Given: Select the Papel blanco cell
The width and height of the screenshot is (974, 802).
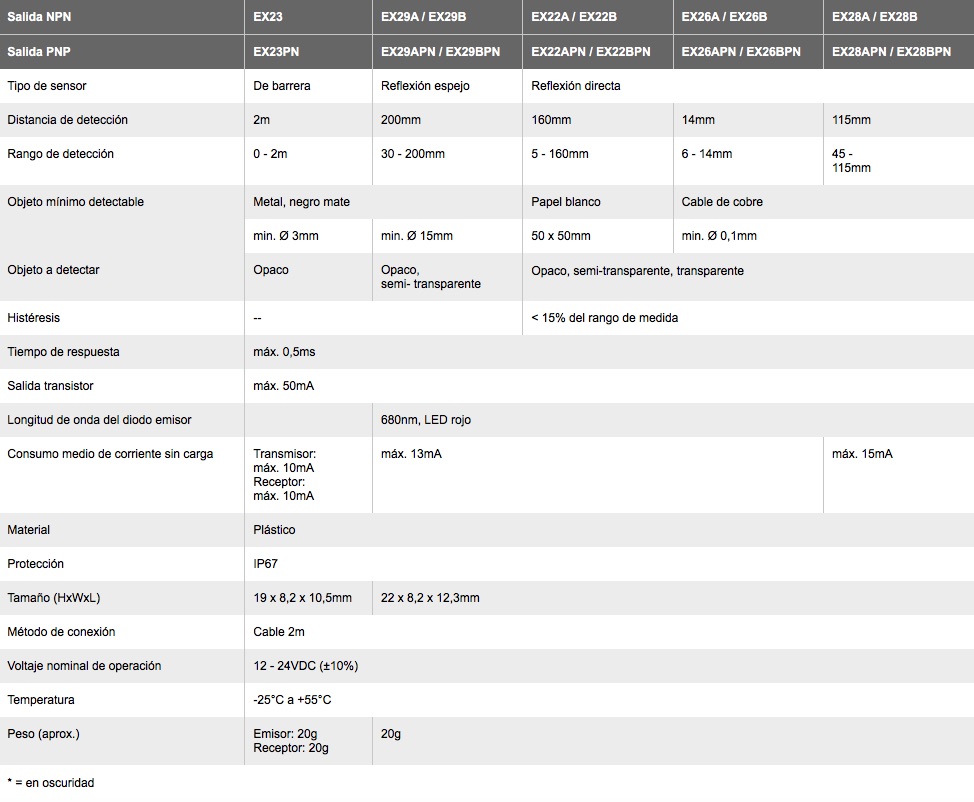Looking at the screenshot, I should 566,202.
